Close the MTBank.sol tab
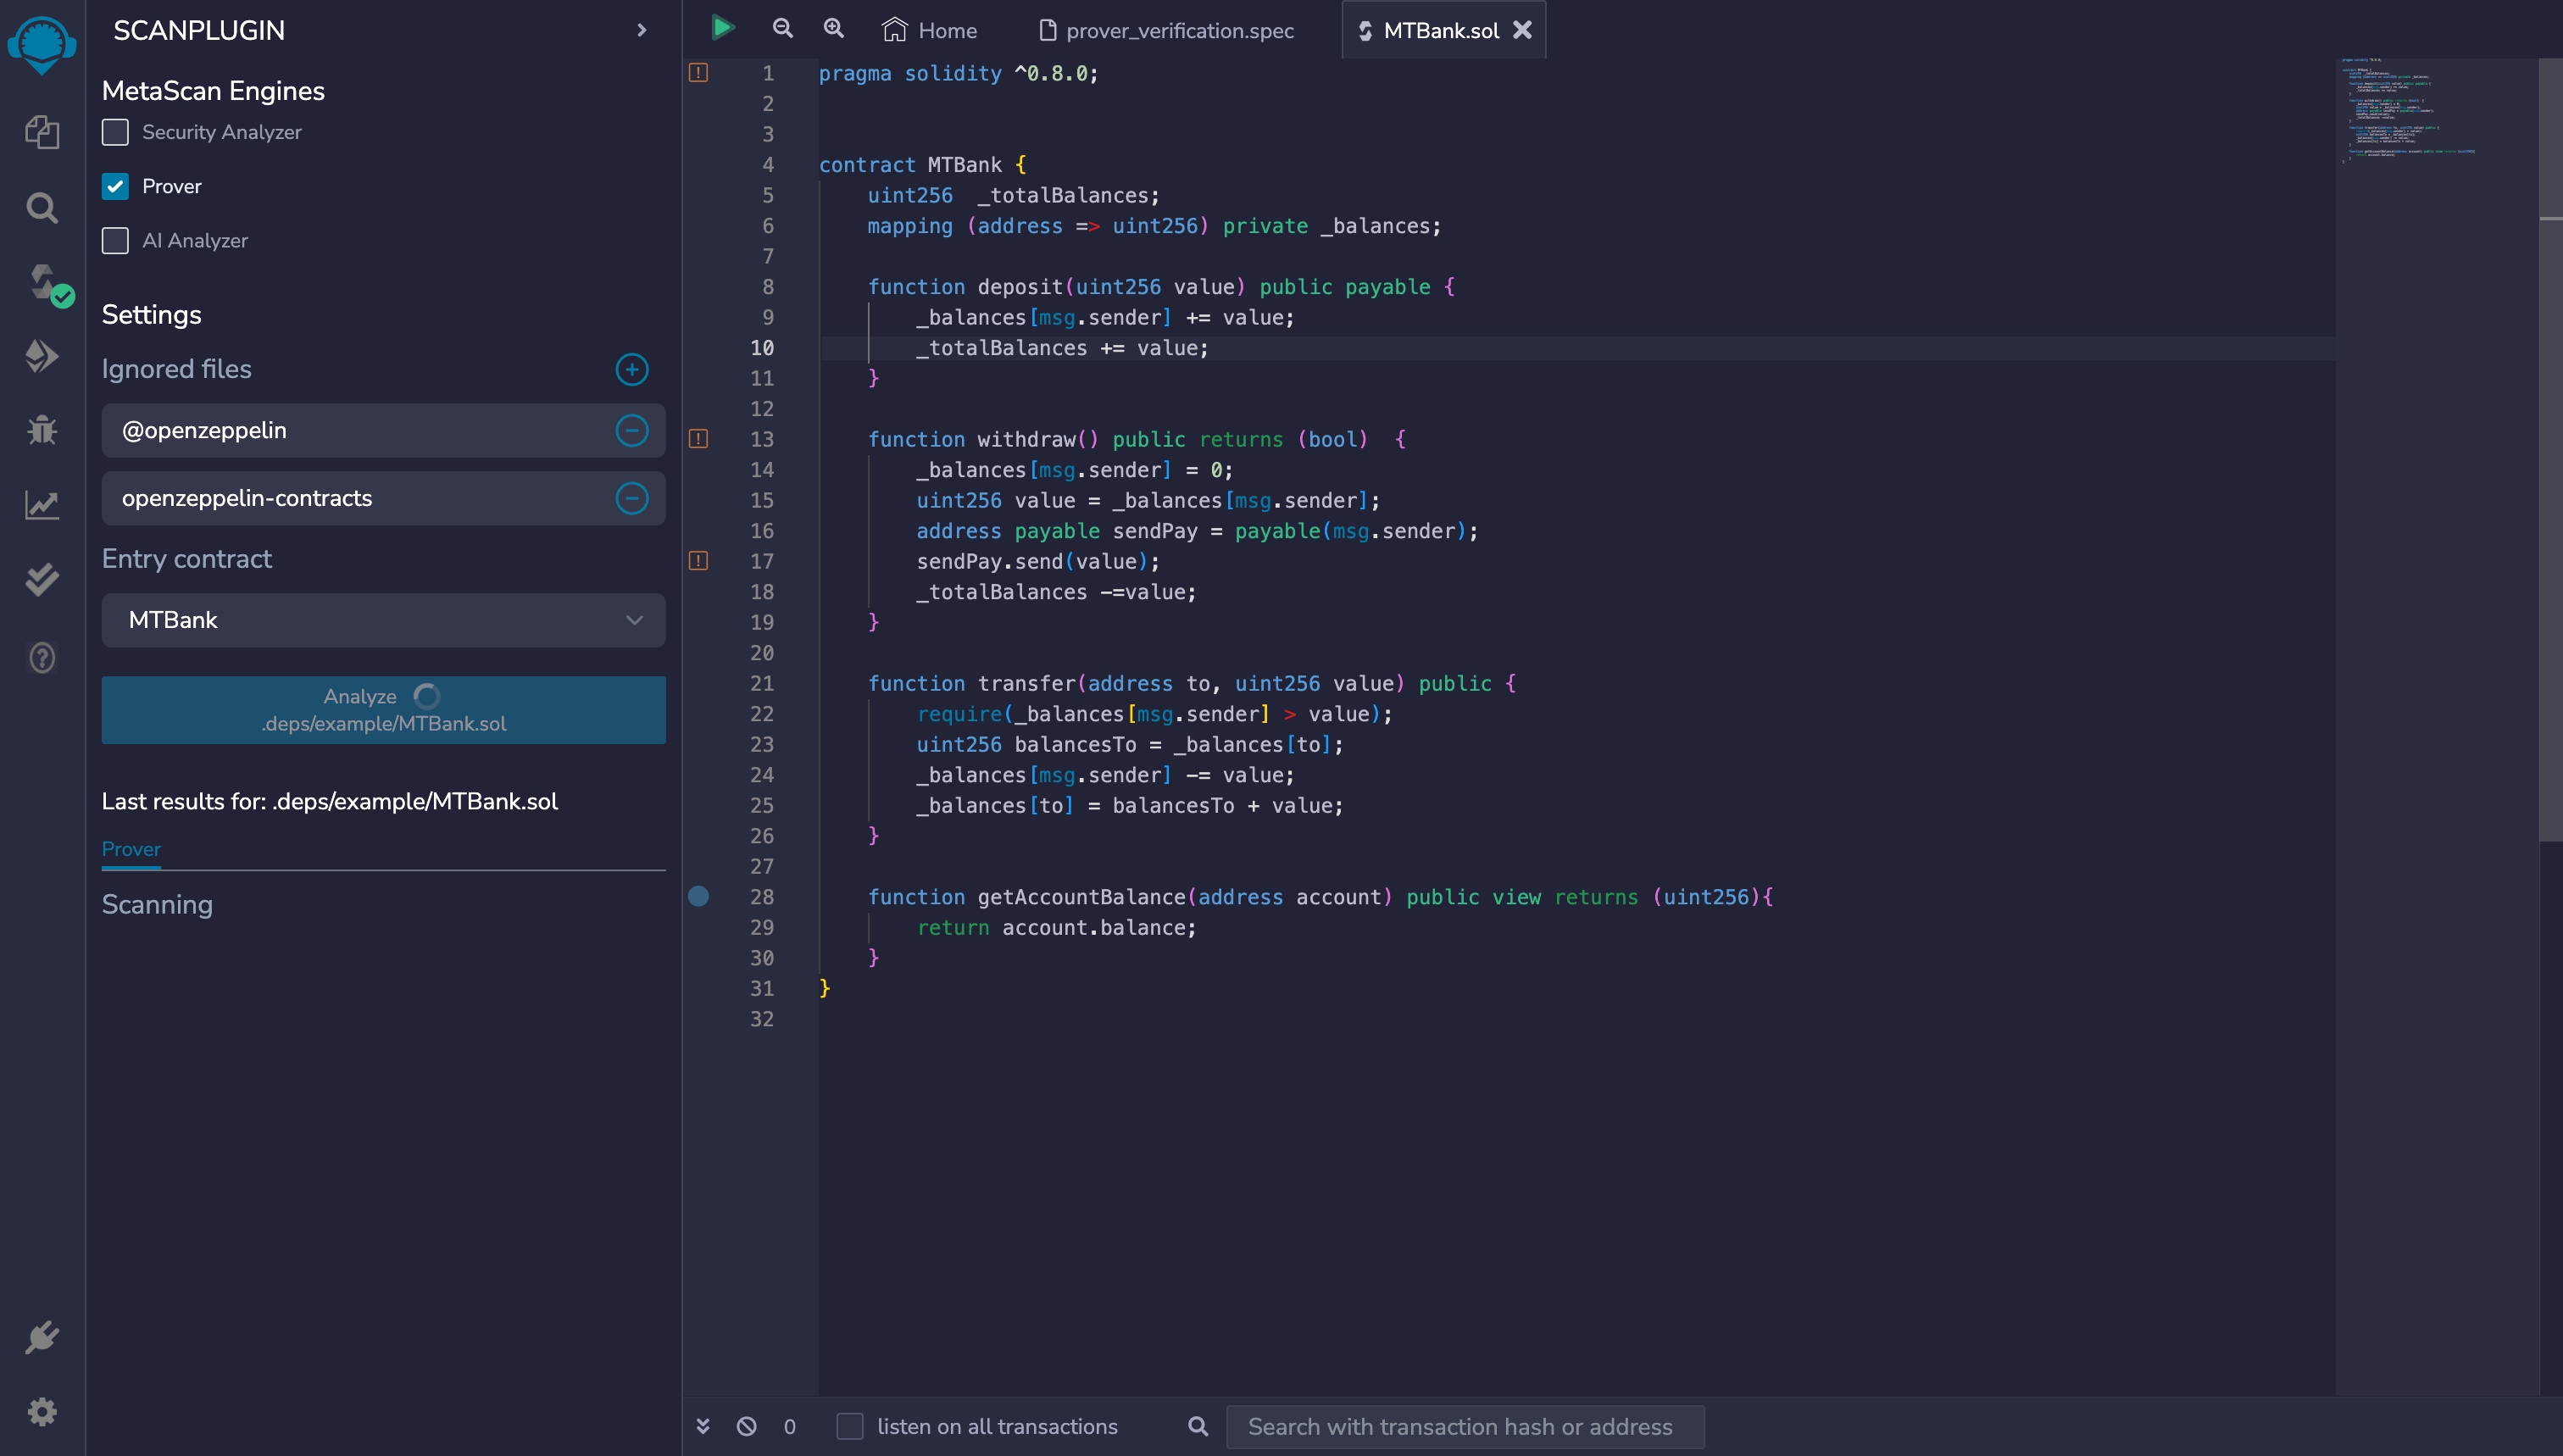This screenshot has width=2563, height=1456. tap(1522, 30)
